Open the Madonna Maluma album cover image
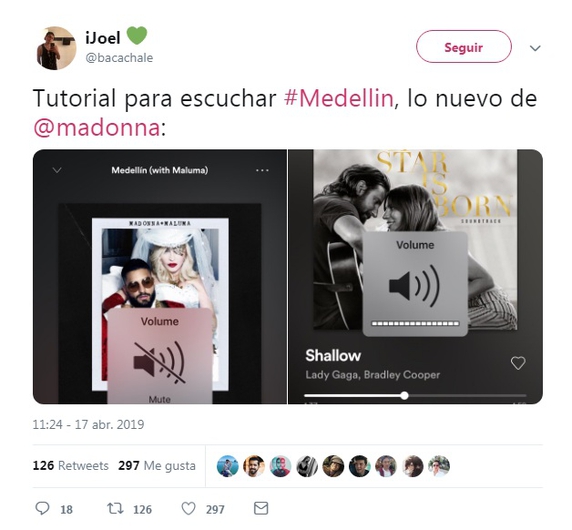 [160, 303]
